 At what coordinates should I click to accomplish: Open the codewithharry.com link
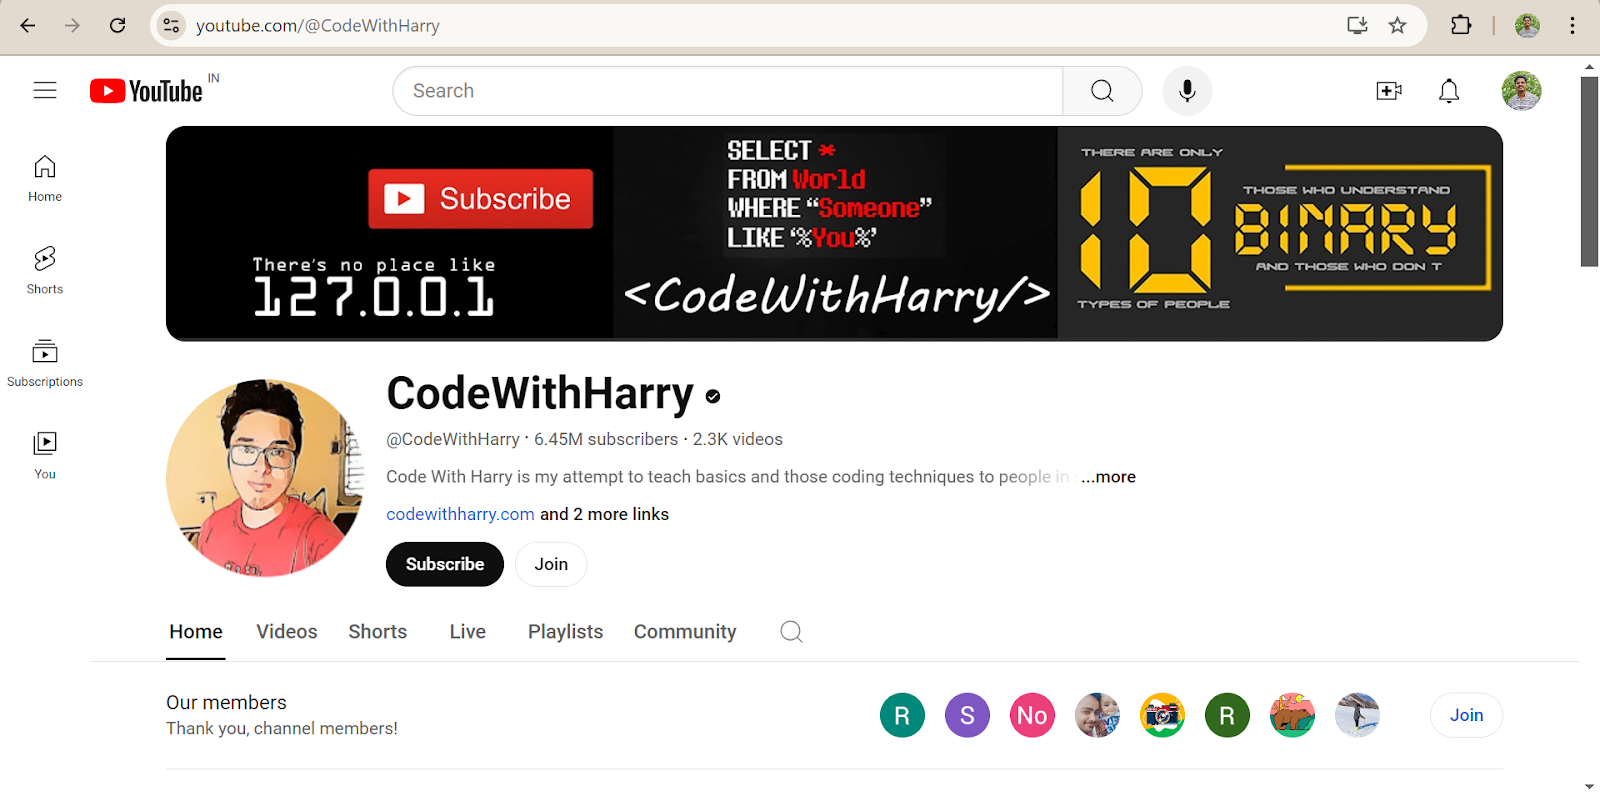pos(460,514)
